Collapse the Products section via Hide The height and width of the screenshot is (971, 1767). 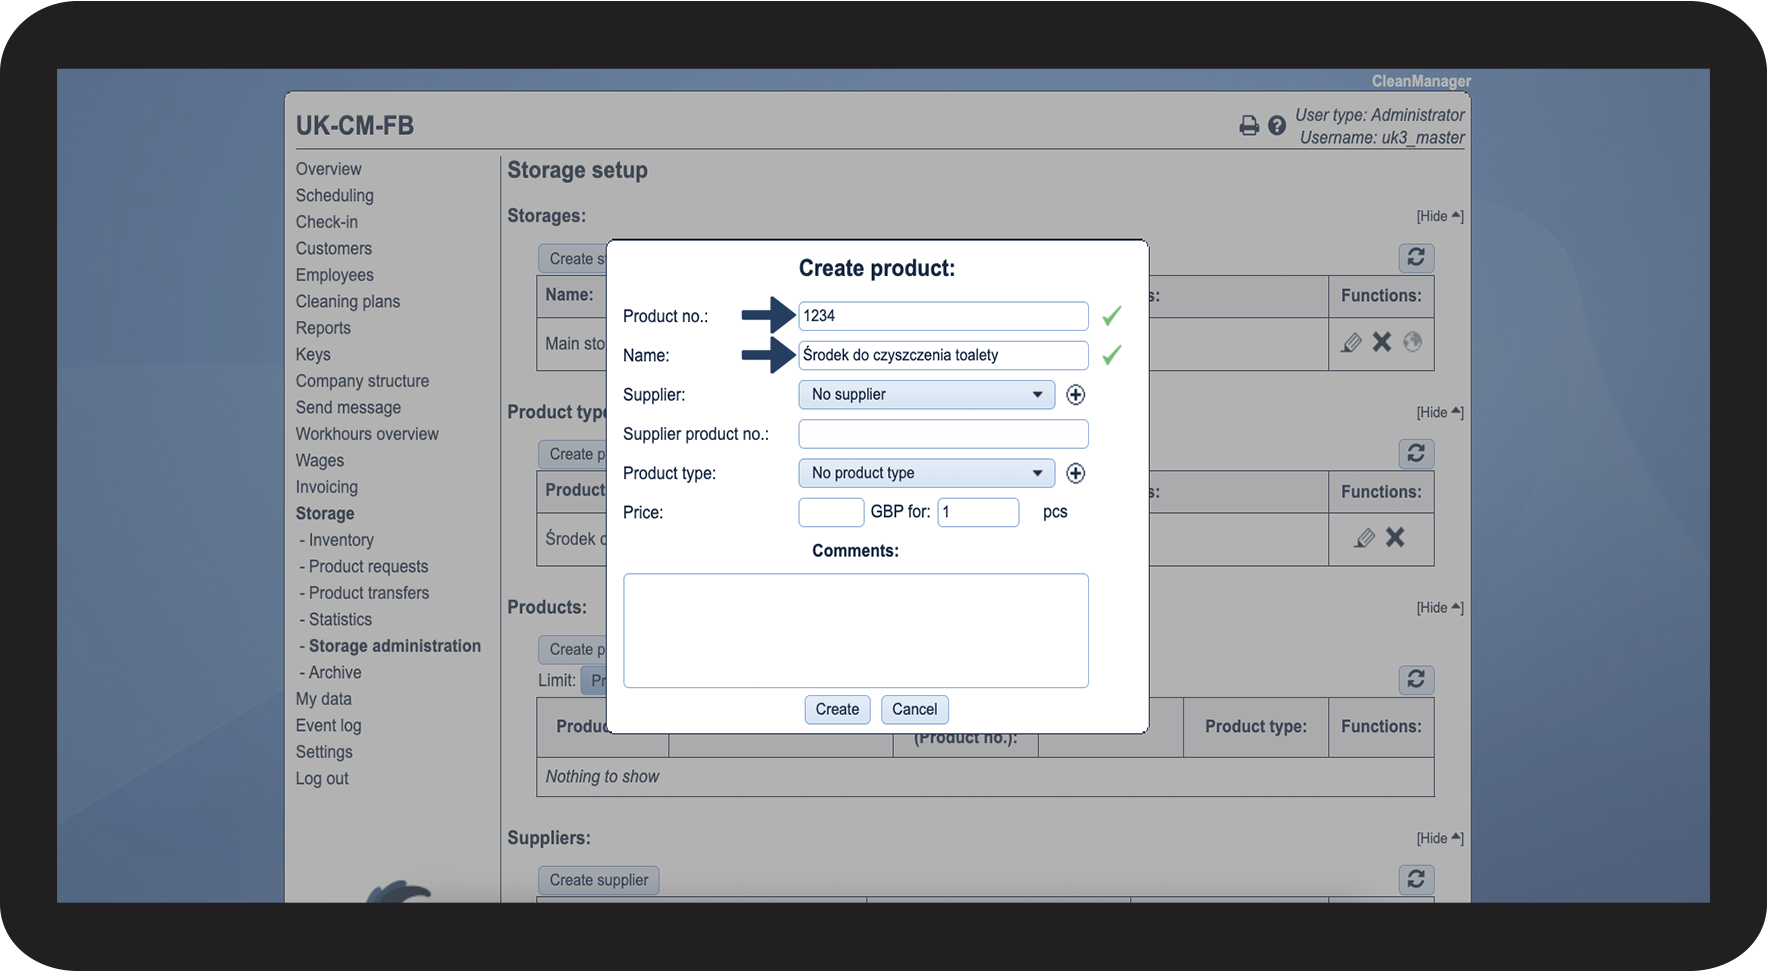point(1439,608)
